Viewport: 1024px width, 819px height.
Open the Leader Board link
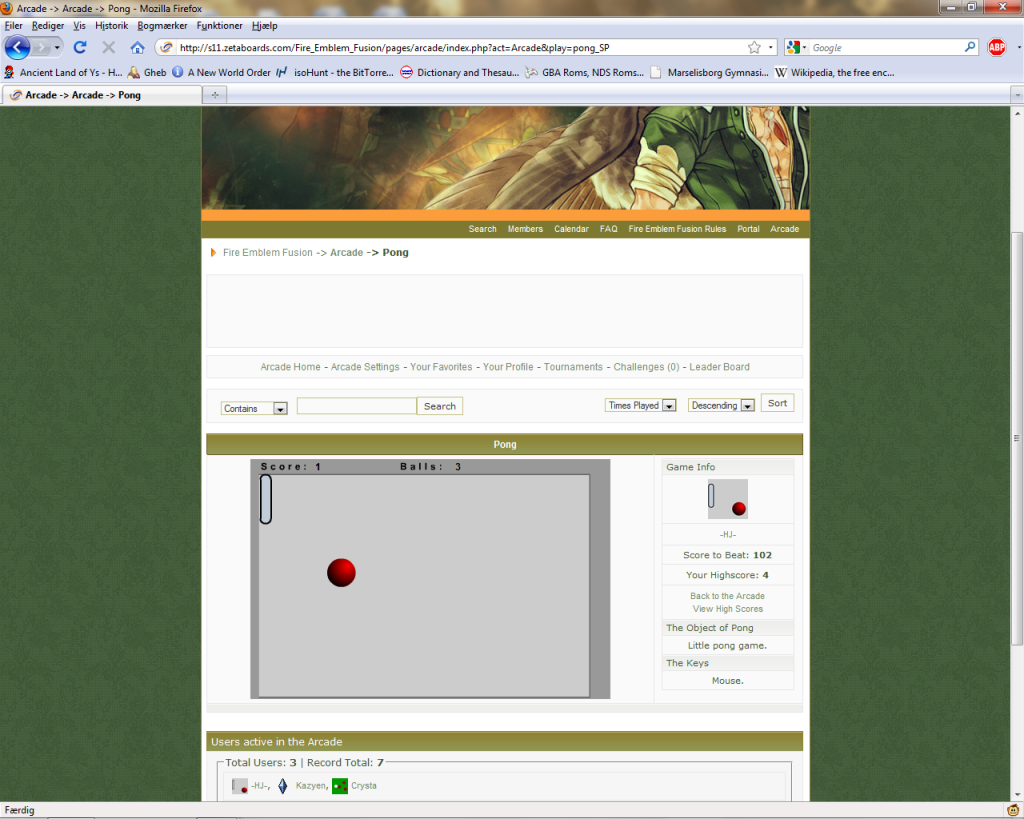719,367
